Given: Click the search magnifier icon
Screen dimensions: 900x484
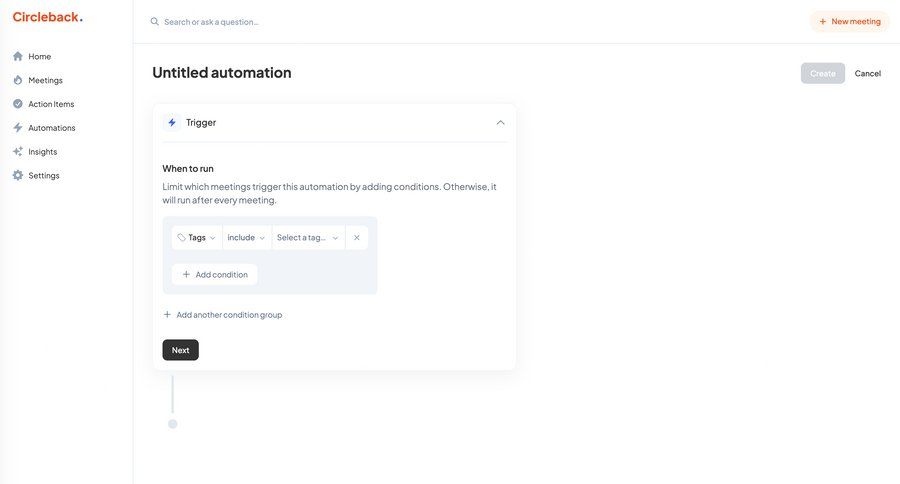Looking at the screenshot, I should [x=155, y=21].
